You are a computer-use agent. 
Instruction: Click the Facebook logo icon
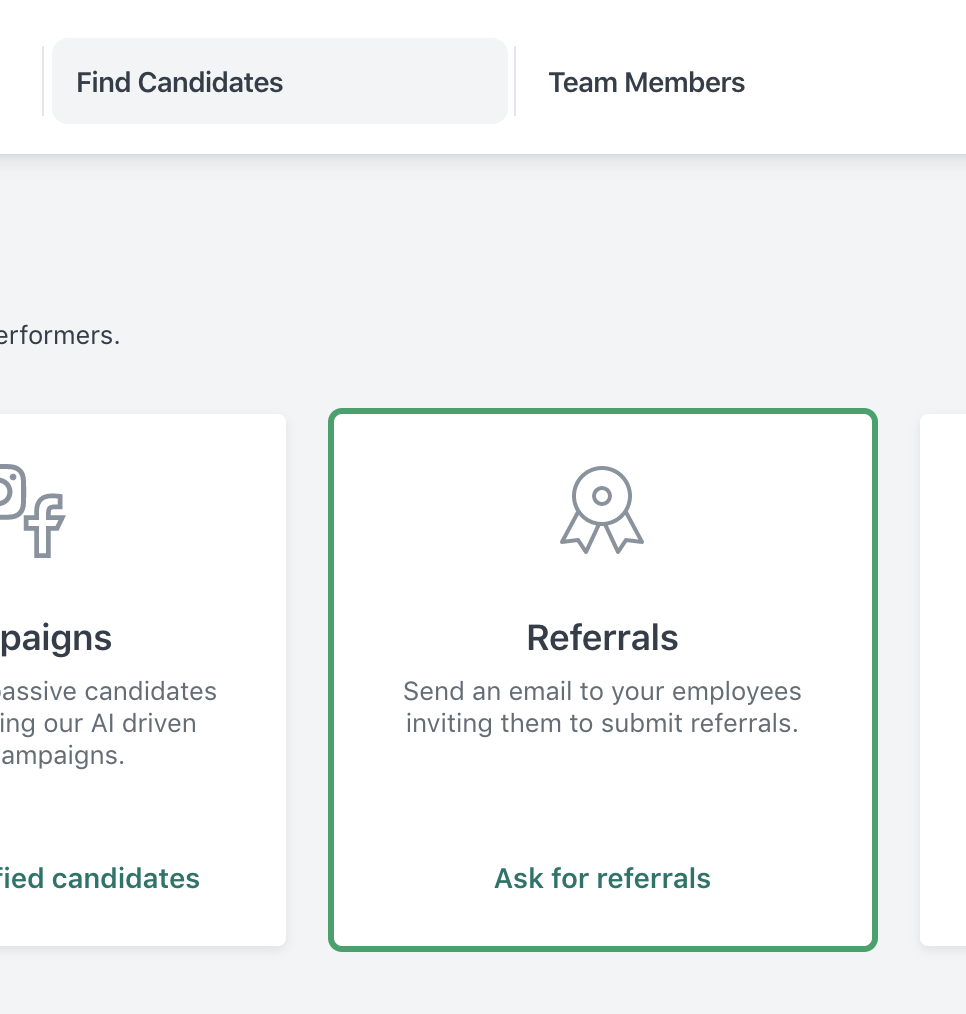45,525
